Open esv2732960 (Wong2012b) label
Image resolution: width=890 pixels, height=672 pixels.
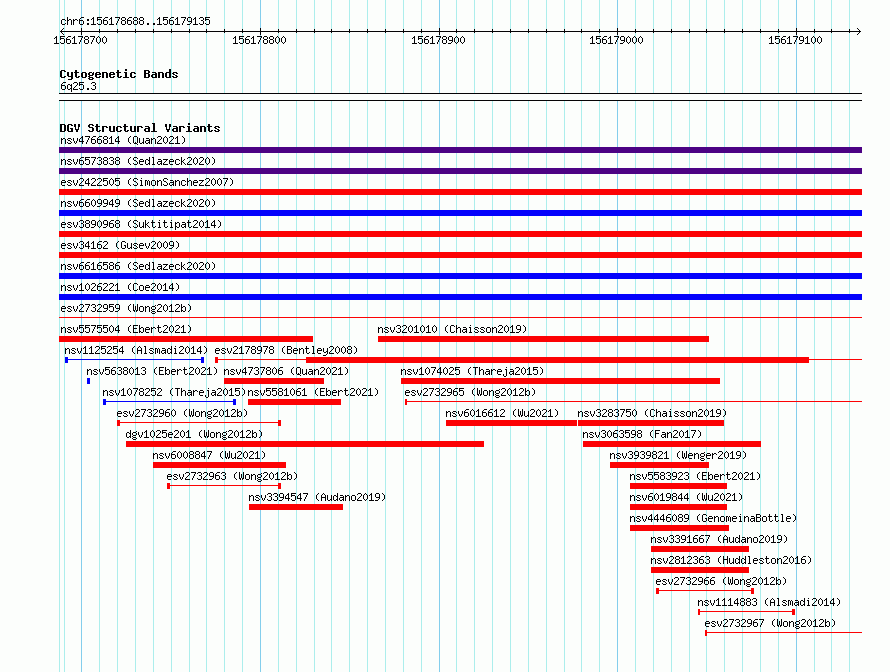[182, 413]
